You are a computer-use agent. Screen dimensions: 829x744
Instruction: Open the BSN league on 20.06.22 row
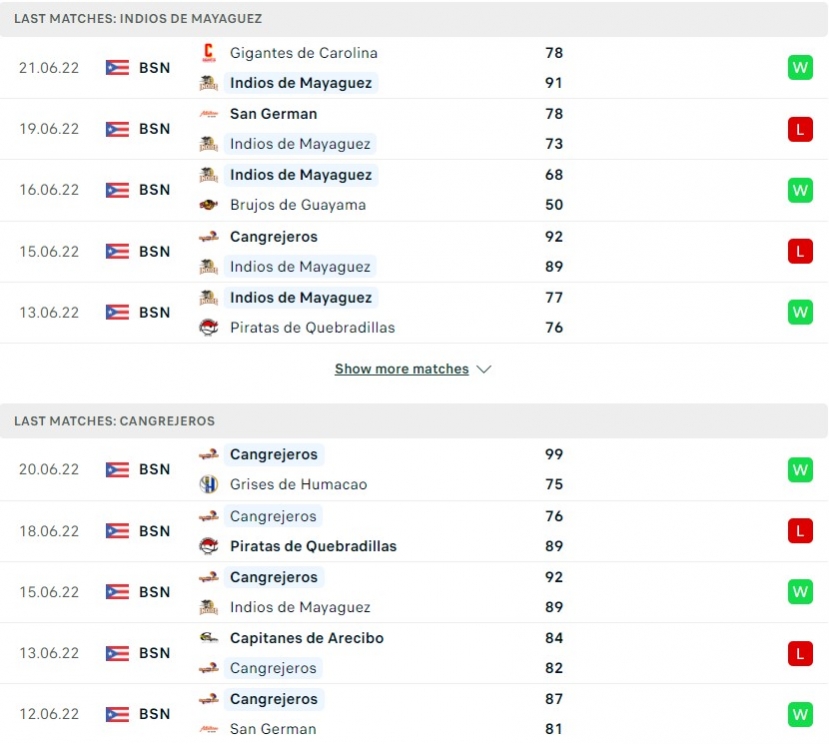pos(154,470)
